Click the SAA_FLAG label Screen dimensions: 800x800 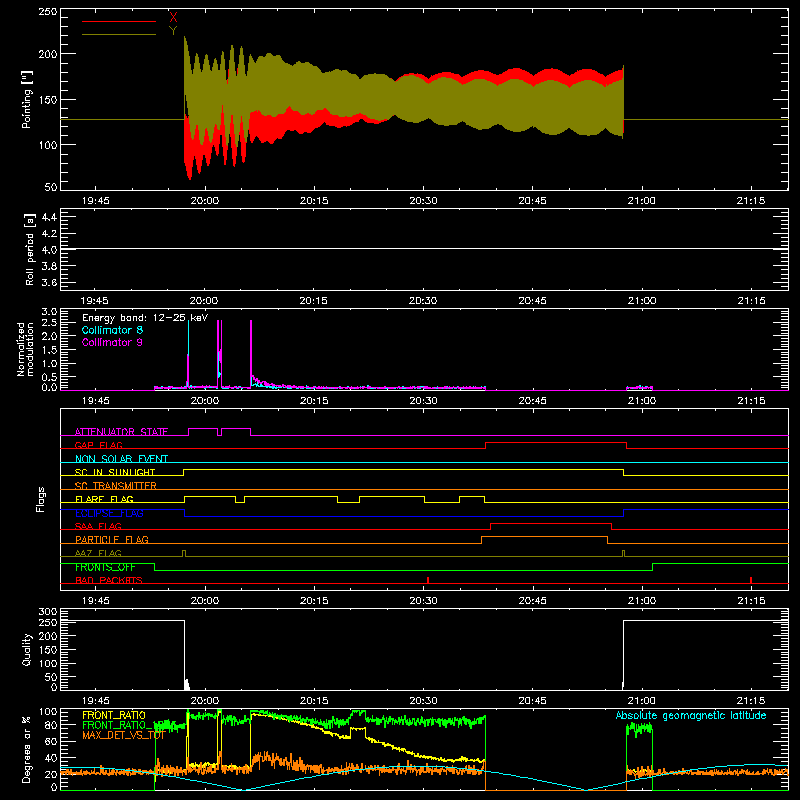[98, 526]
